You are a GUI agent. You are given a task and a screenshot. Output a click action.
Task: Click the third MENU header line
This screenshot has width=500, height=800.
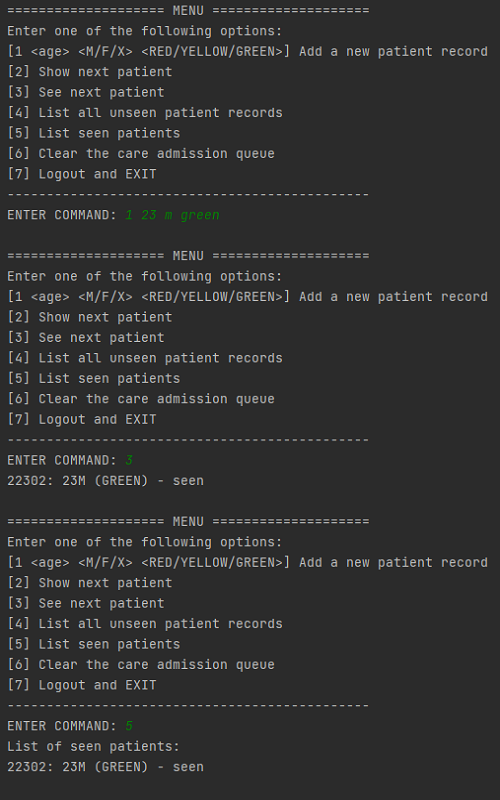[188, 521]
